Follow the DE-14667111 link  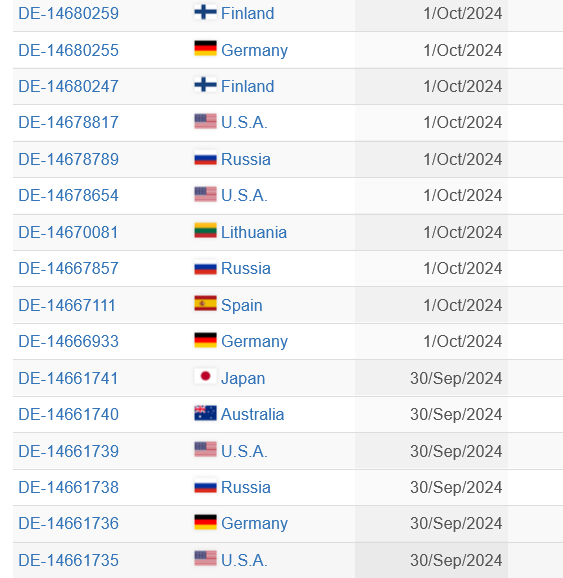(67, 306)
